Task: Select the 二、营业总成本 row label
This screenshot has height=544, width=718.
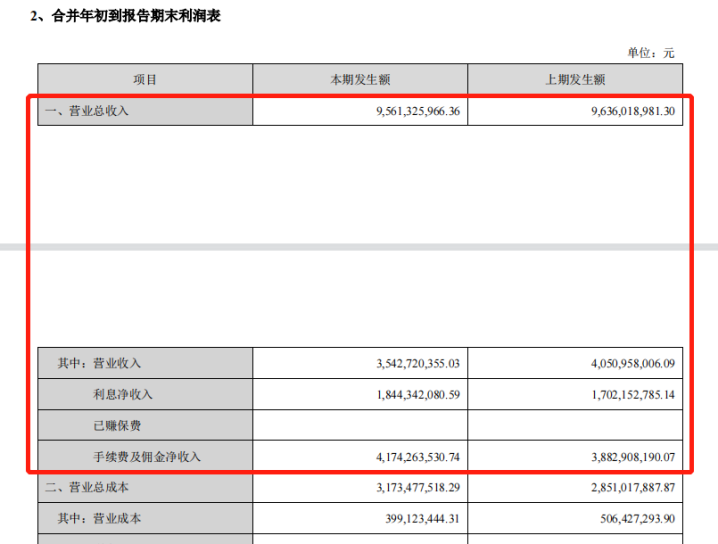Action: (87, 487)
